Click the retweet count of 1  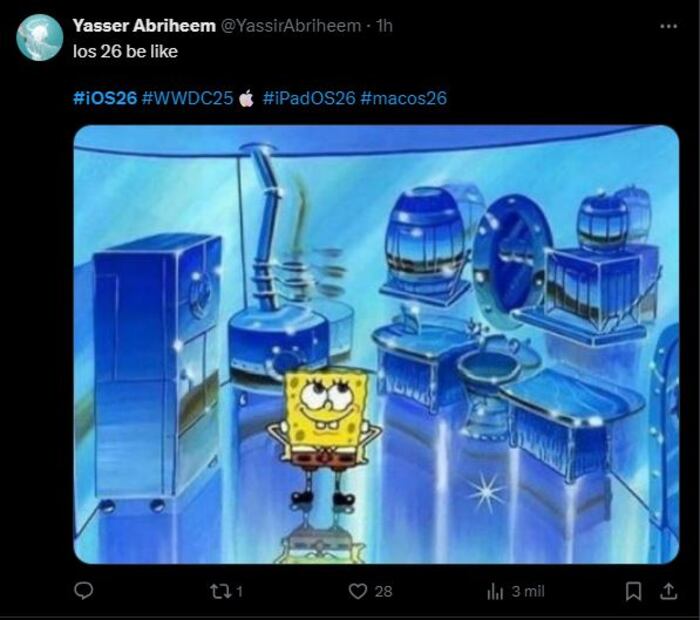pos(239,592)
